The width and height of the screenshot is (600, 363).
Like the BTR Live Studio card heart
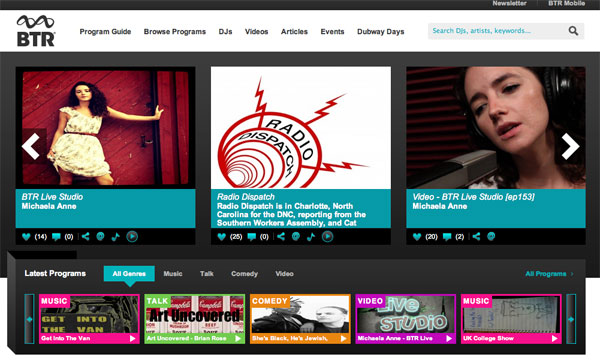tap(26, 237)
